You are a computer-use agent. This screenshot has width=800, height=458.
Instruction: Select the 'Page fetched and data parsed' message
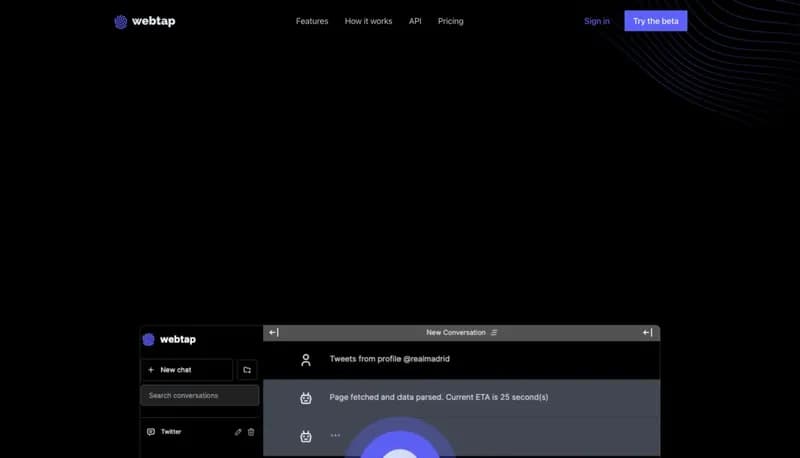point(439,397)
